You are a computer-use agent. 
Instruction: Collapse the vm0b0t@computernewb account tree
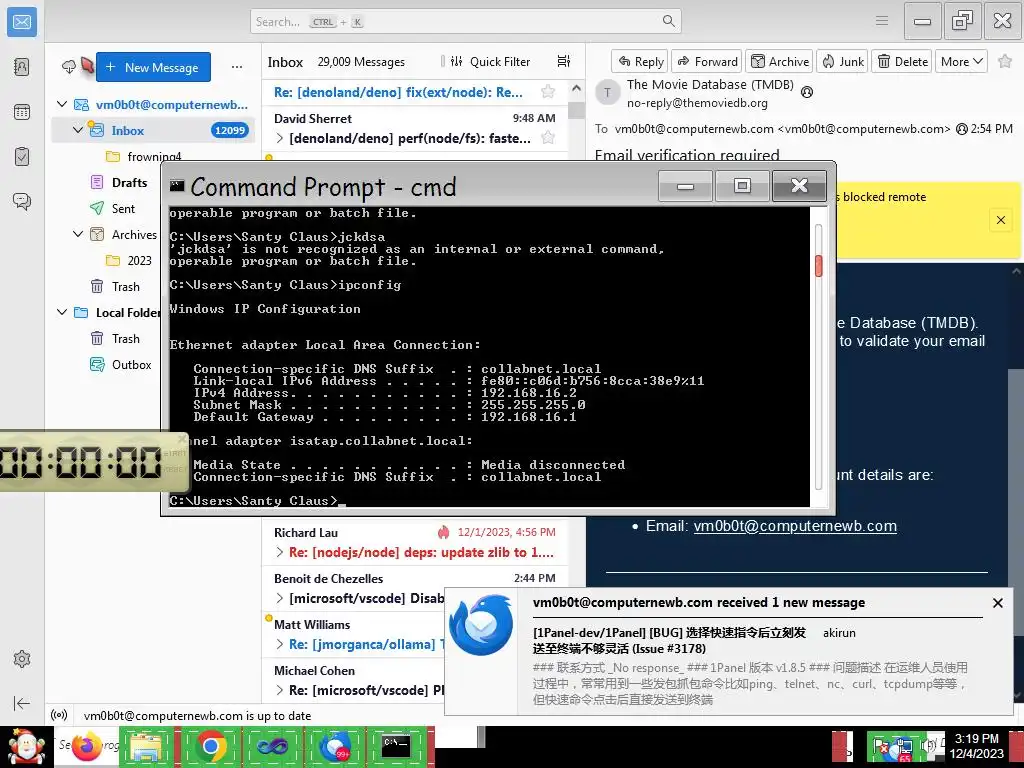(x=62, y=104)
